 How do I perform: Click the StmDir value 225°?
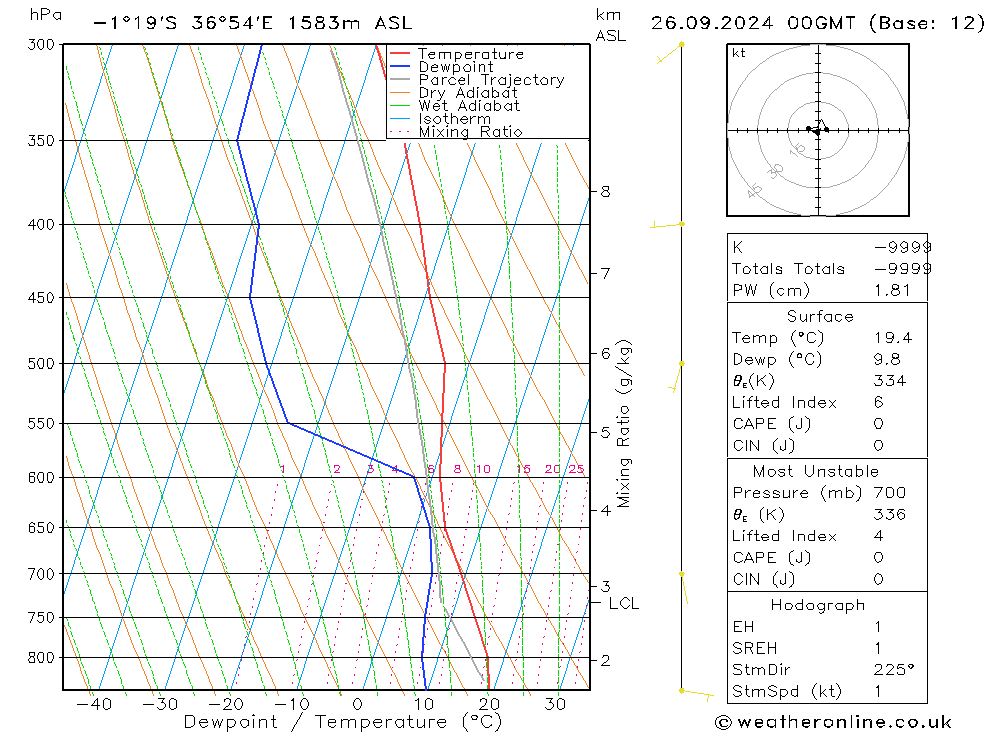894,670
